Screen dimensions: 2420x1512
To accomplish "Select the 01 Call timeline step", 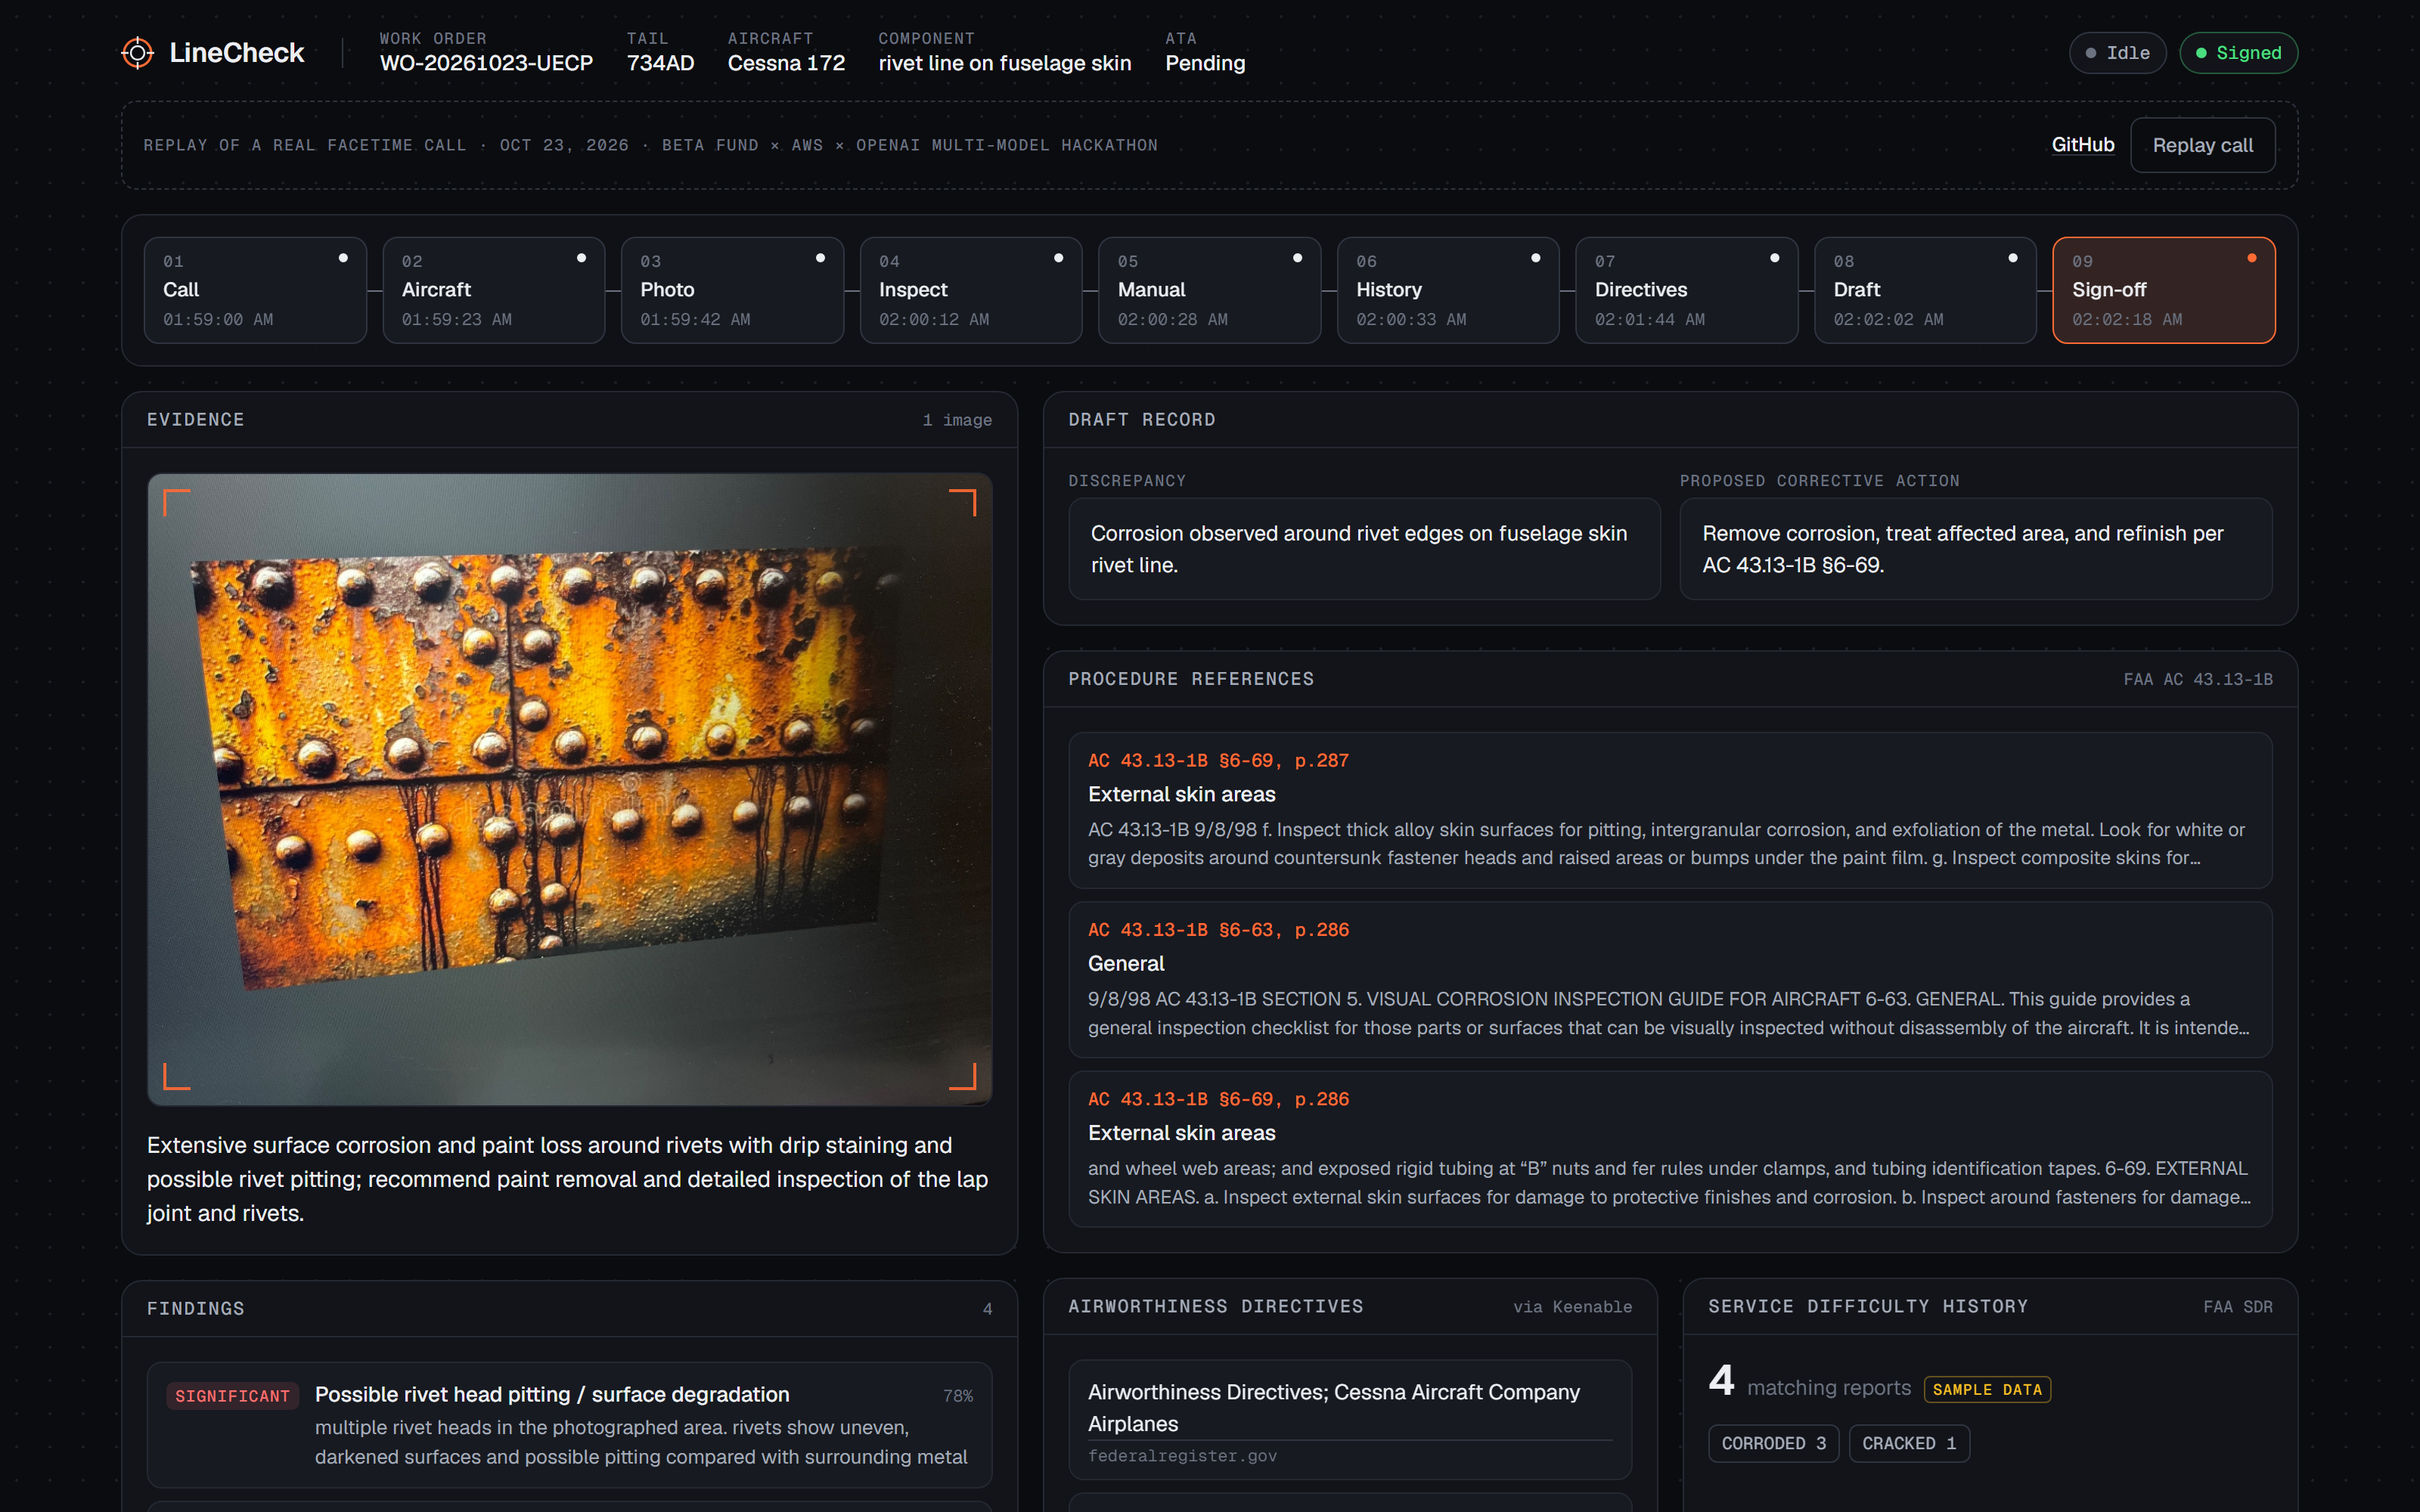I will pyautogui.click(x=255, y=290).
